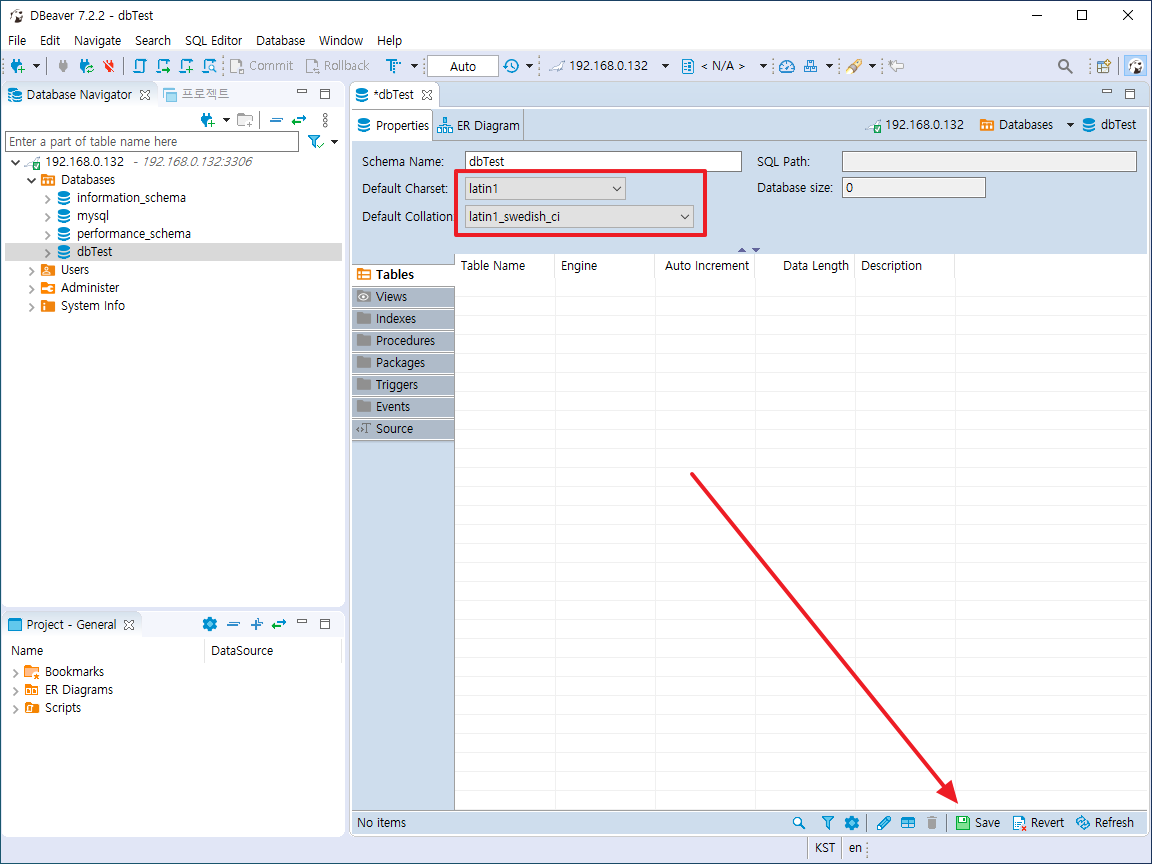Close the *dbTest editor tab
The image size is (1152, 864).
point(427,95)
